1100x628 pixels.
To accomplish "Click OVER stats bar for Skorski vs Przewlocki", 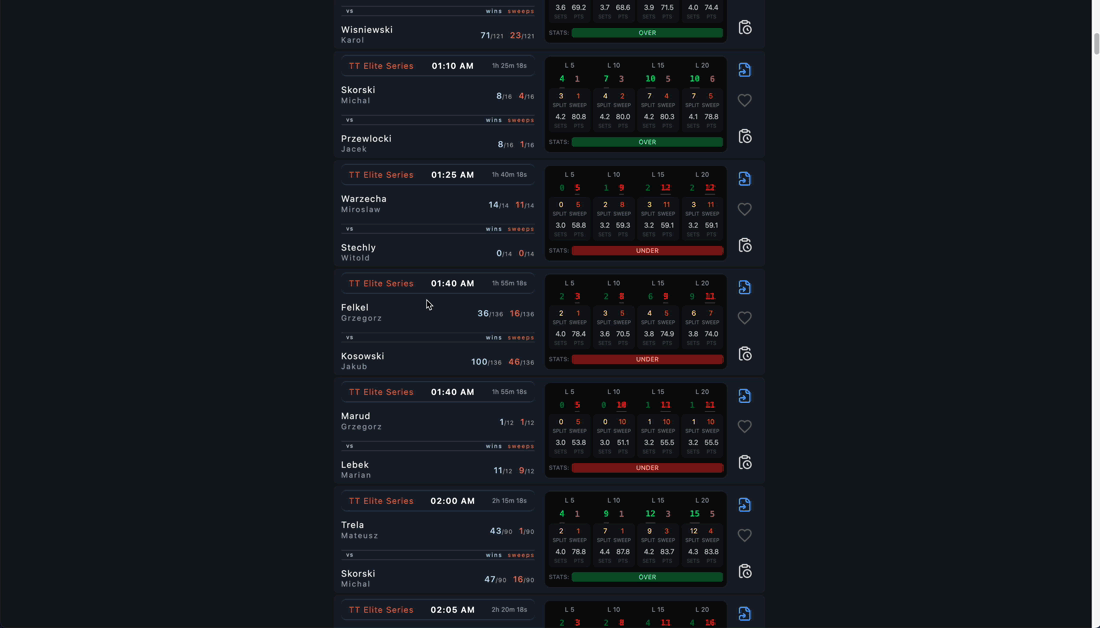I will pyautogui.click(x=647, y=142).
